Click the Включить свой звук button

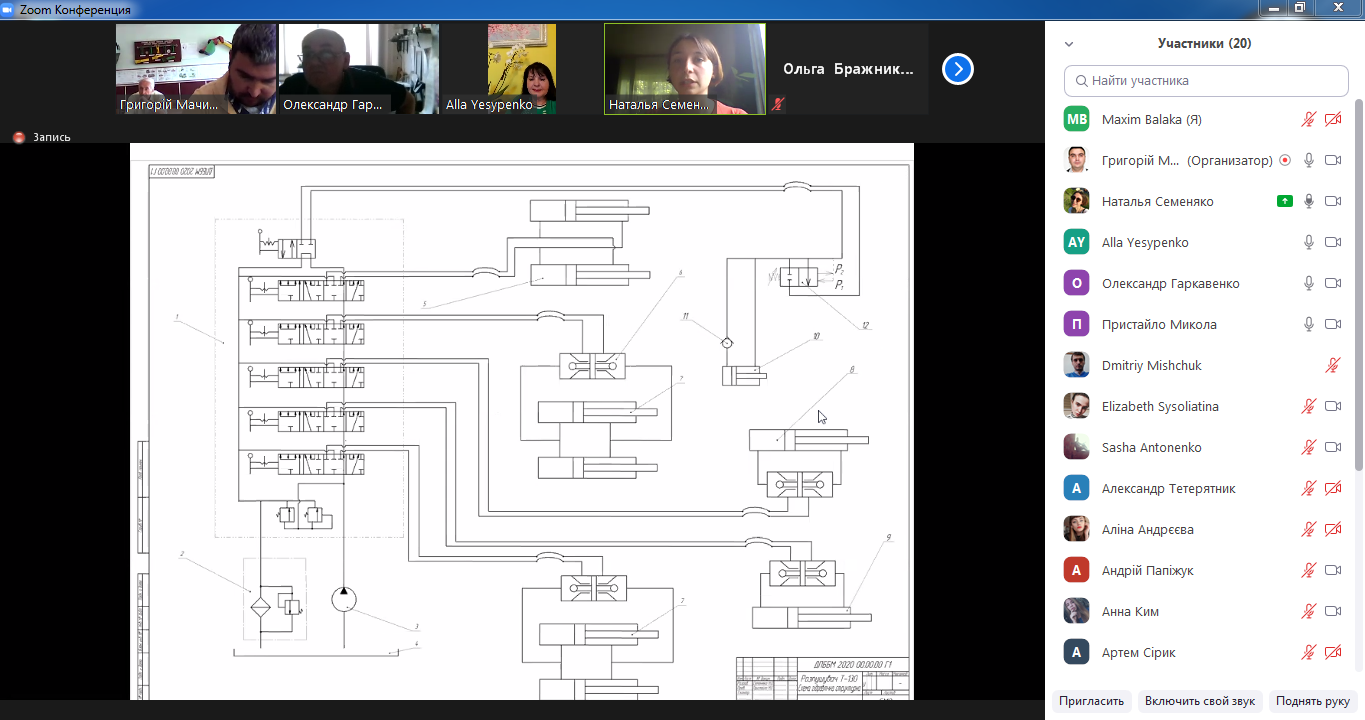tap(1201, 701)
